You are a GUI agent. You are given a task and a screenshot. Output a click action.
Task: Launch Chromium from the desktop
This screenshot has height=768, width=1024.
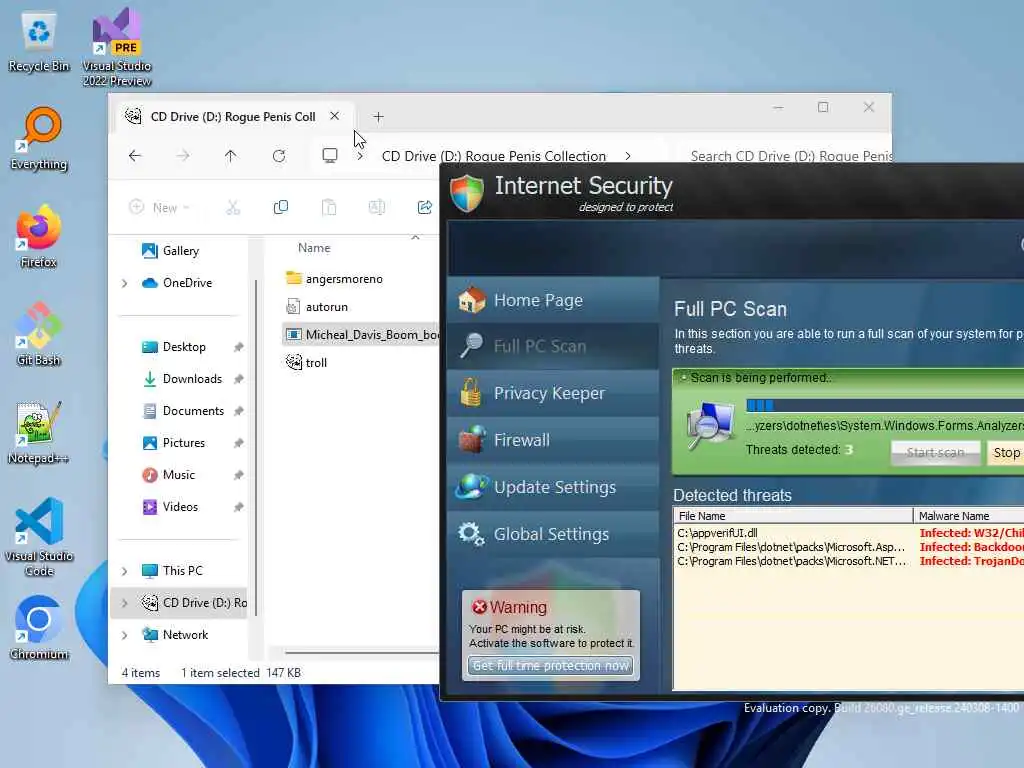point(39,628)
